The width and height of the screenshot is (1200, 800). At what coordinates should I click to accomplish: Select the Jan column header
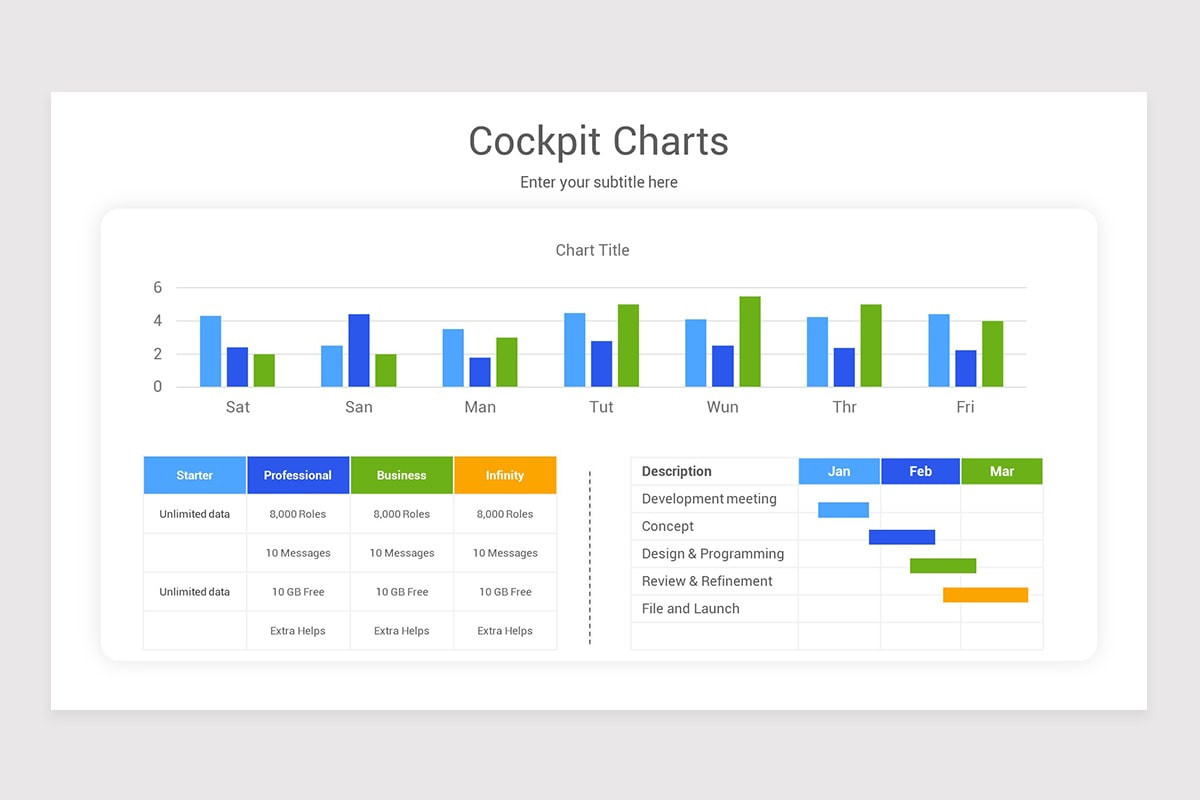838,471
